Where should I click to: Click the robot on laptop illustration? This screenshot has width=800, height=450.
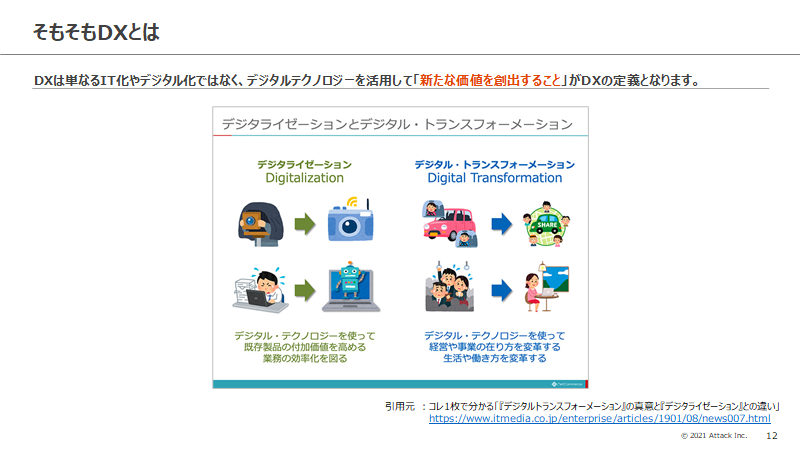(351, 287)
